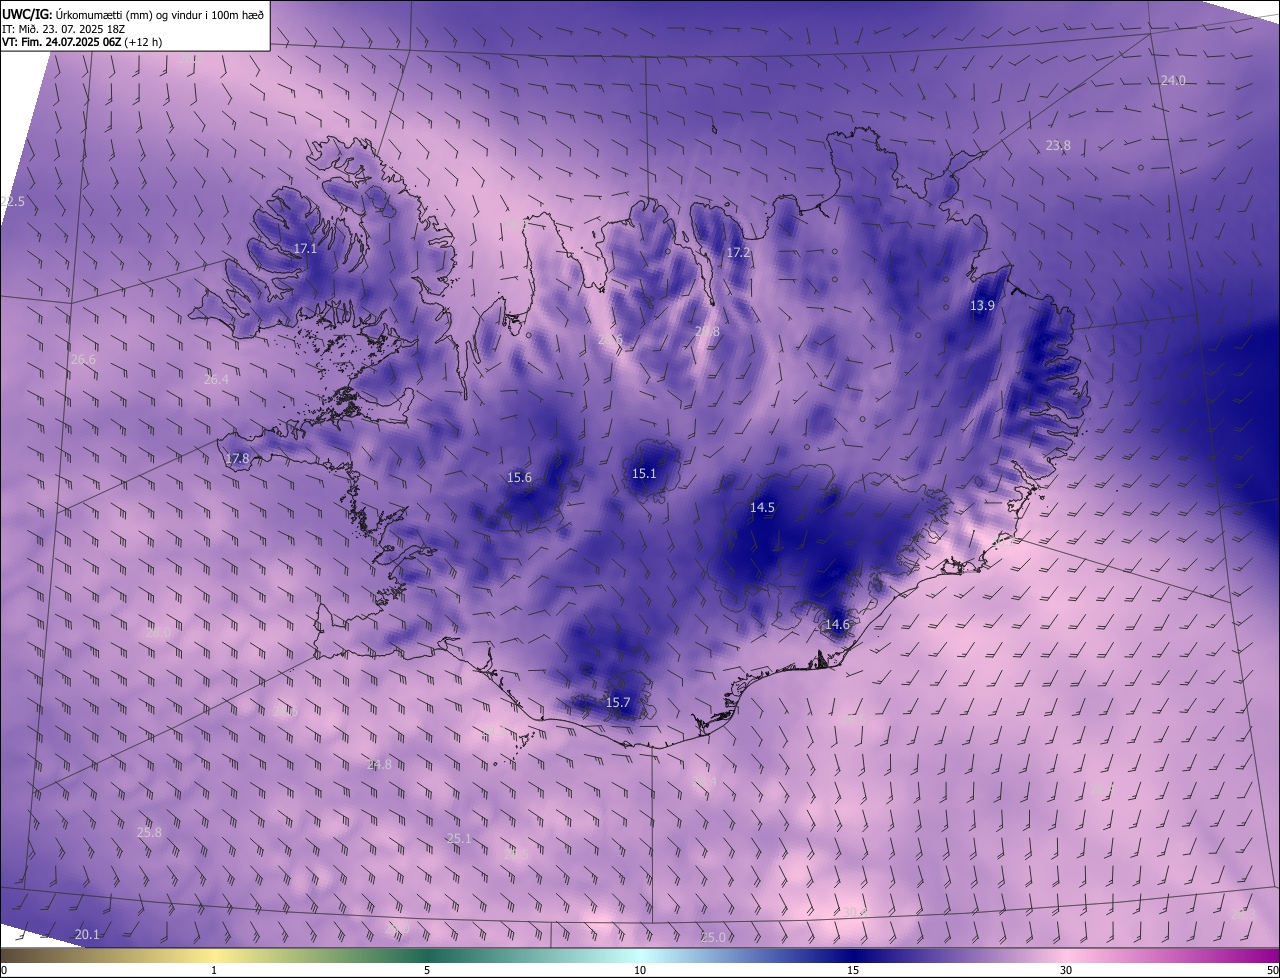The width and height of the screenshot is (1280, 978).
Task: Click the legend tick label 1
Action: (x=215, y=971)
